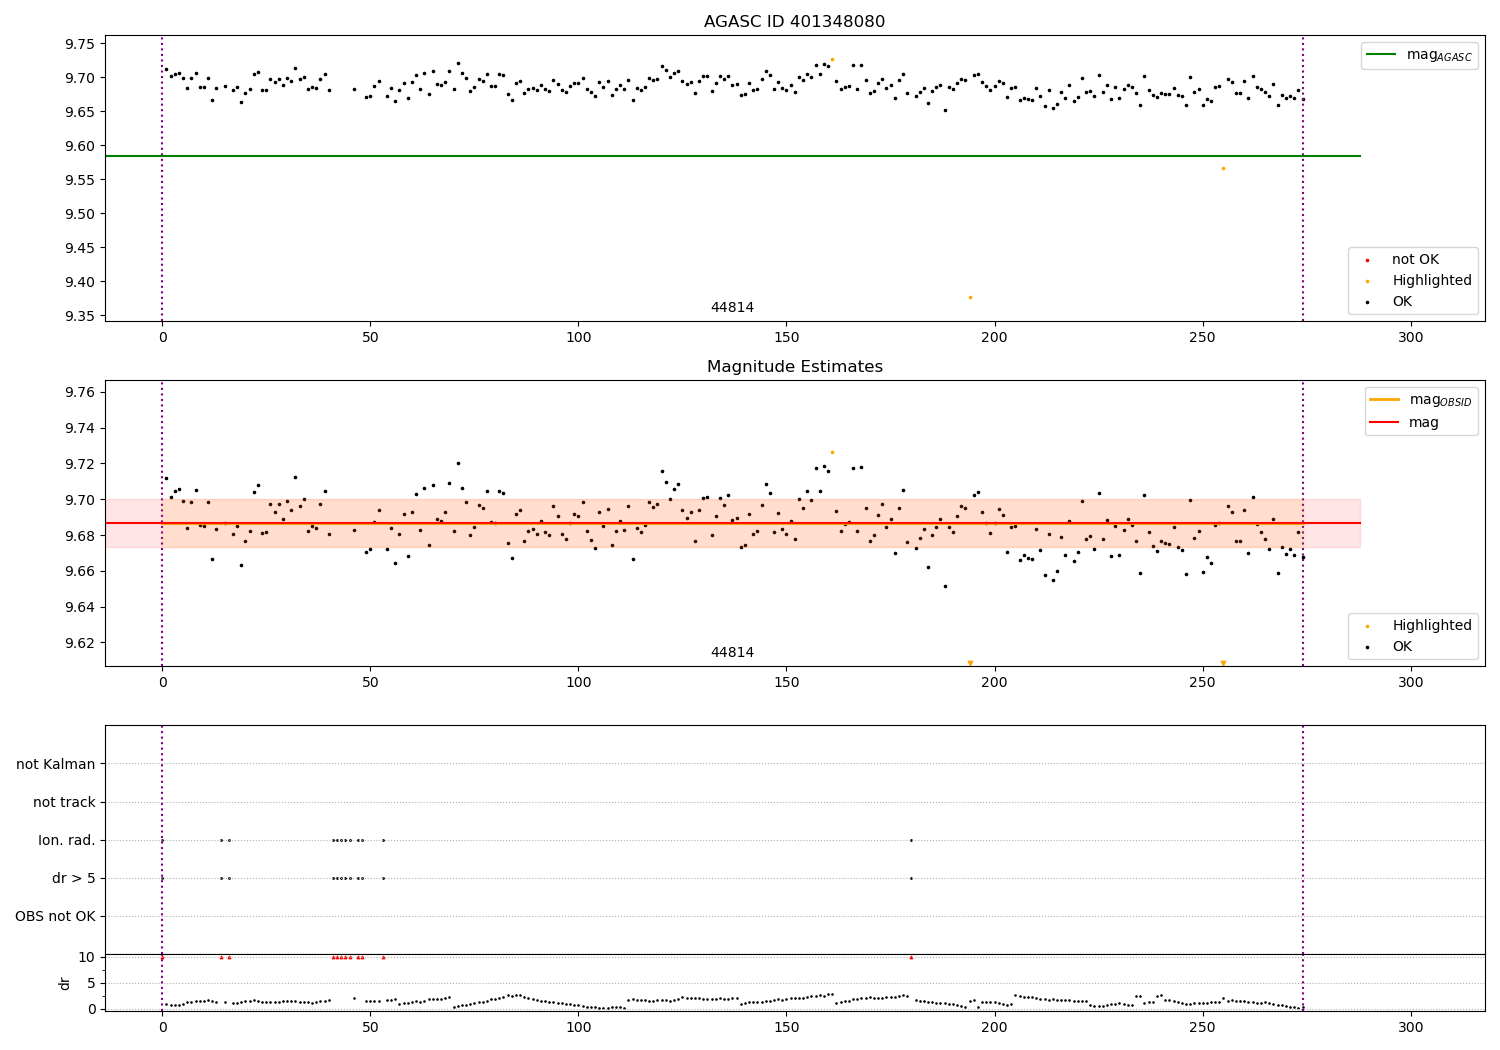The height and width of the screenshot is (1050, 1500).
Task: Click the 'dr' y-axis label
Action: click(x=65, y=983)
